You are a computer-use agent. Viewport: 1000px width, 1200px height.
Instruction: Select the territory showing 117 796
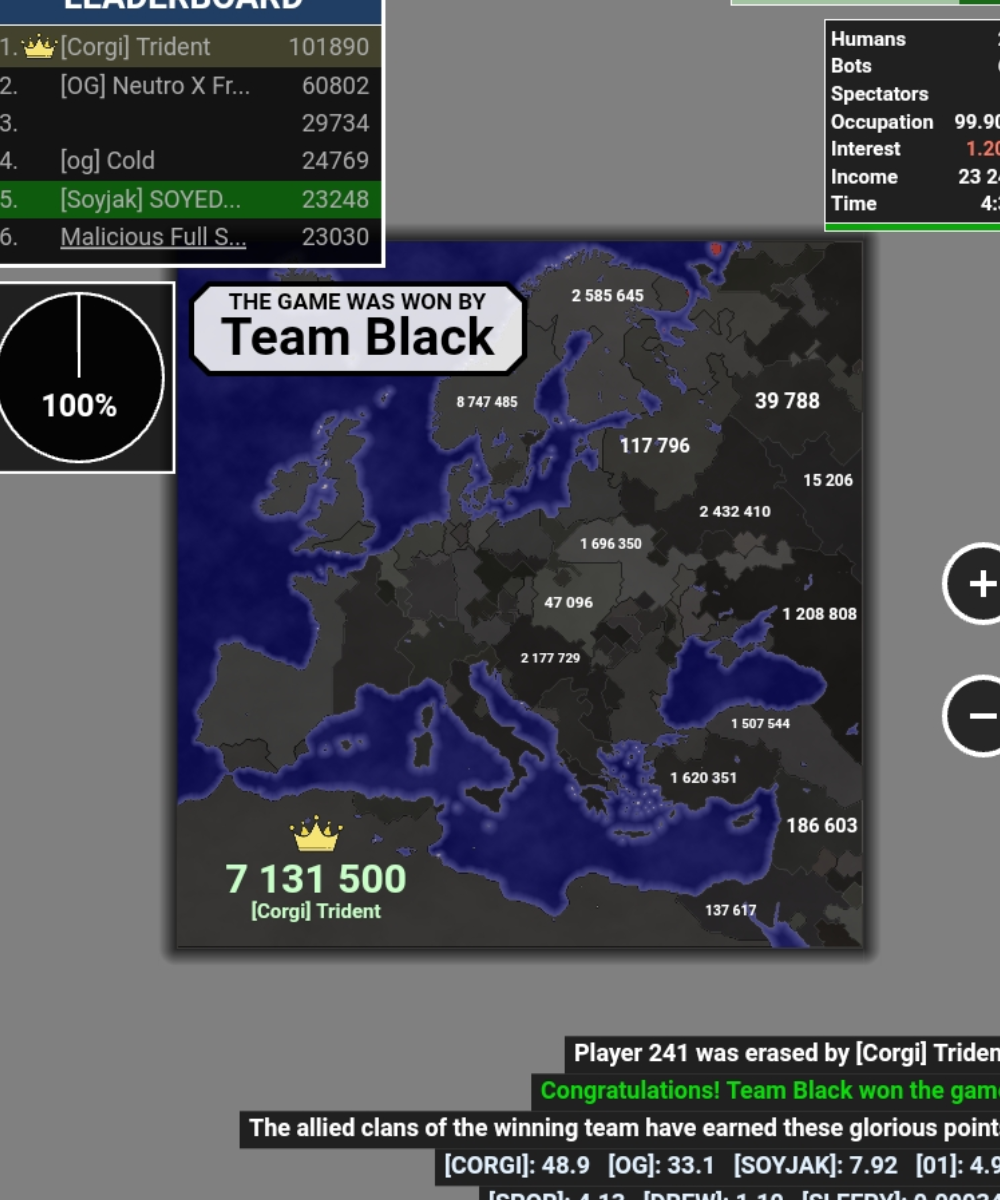pos(654,446)
